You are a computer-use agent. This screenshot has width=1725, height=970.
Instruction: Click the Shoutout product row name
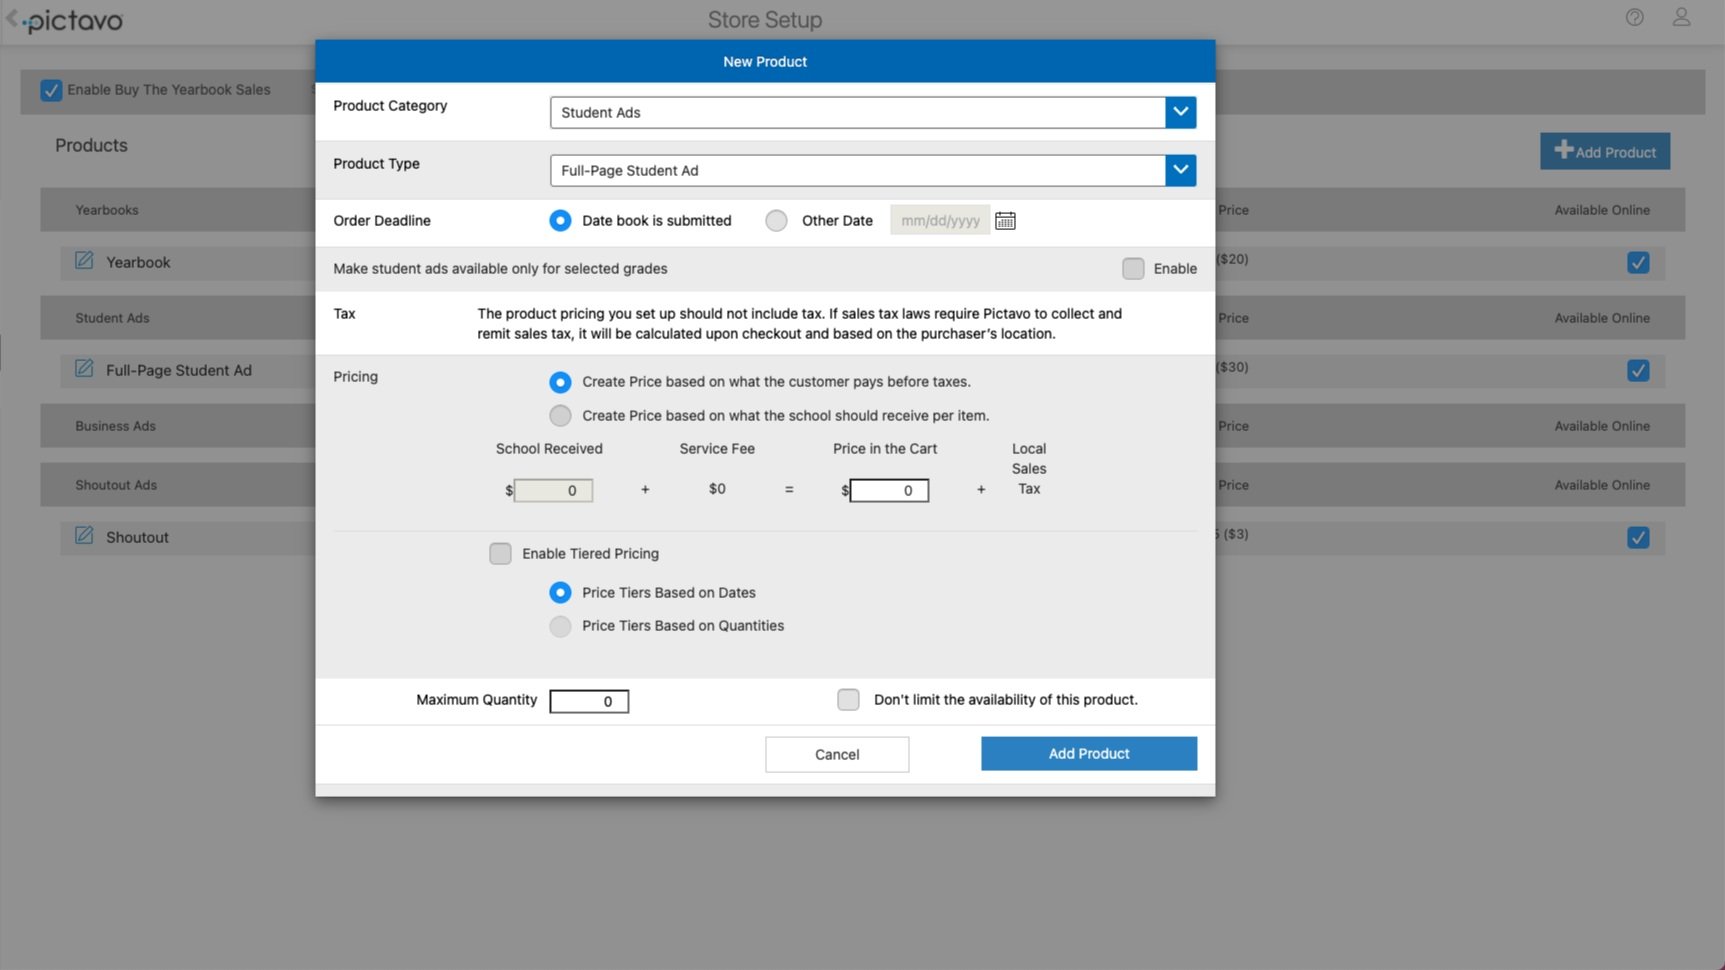pyautogui.click(x=137, y=537)
